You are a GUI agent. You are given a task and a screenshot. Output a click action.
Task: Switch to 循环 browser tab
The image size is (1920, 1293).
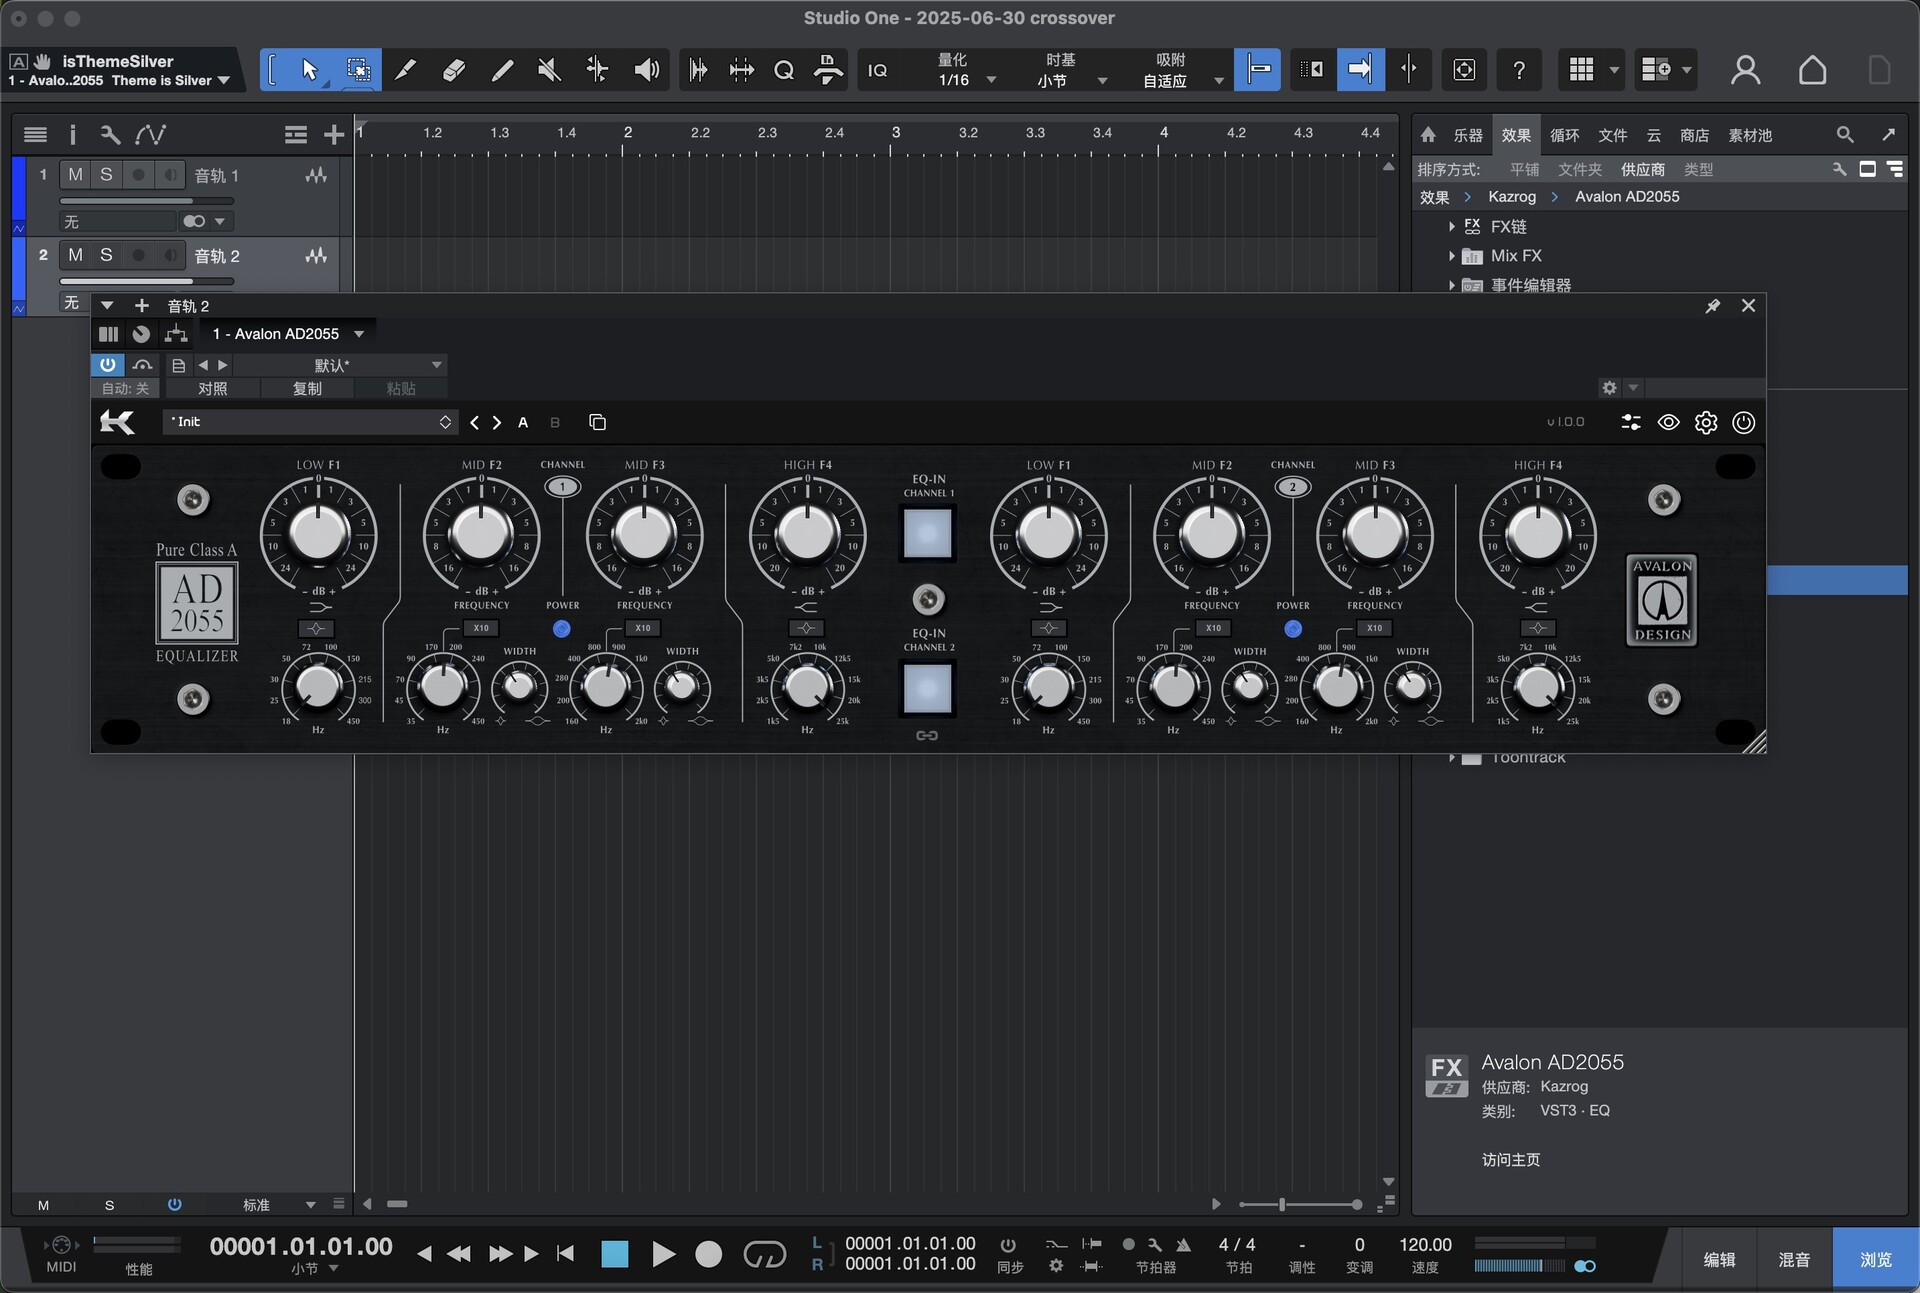1564,135
